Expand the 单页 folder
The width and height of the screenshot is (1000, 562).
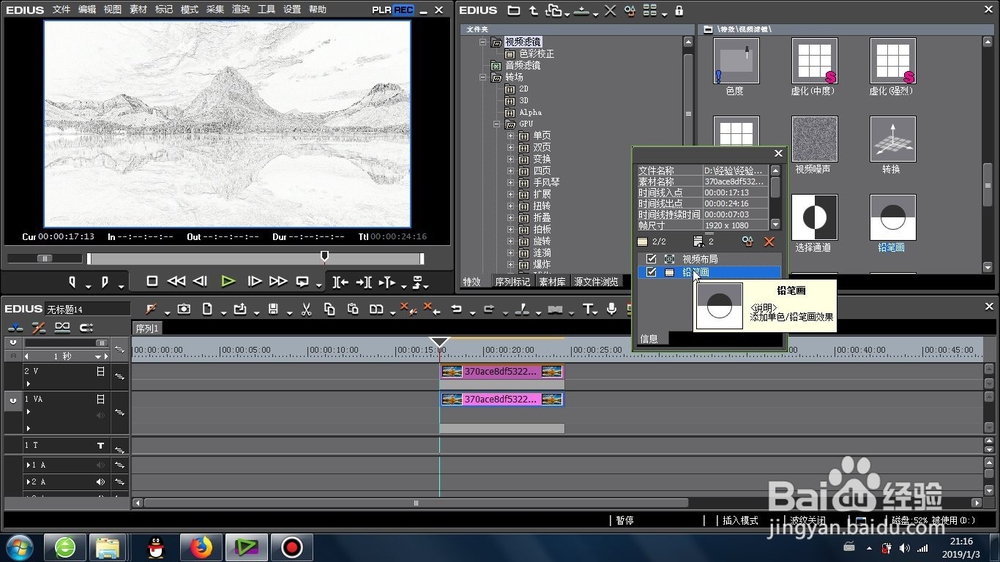click(510, 136)
